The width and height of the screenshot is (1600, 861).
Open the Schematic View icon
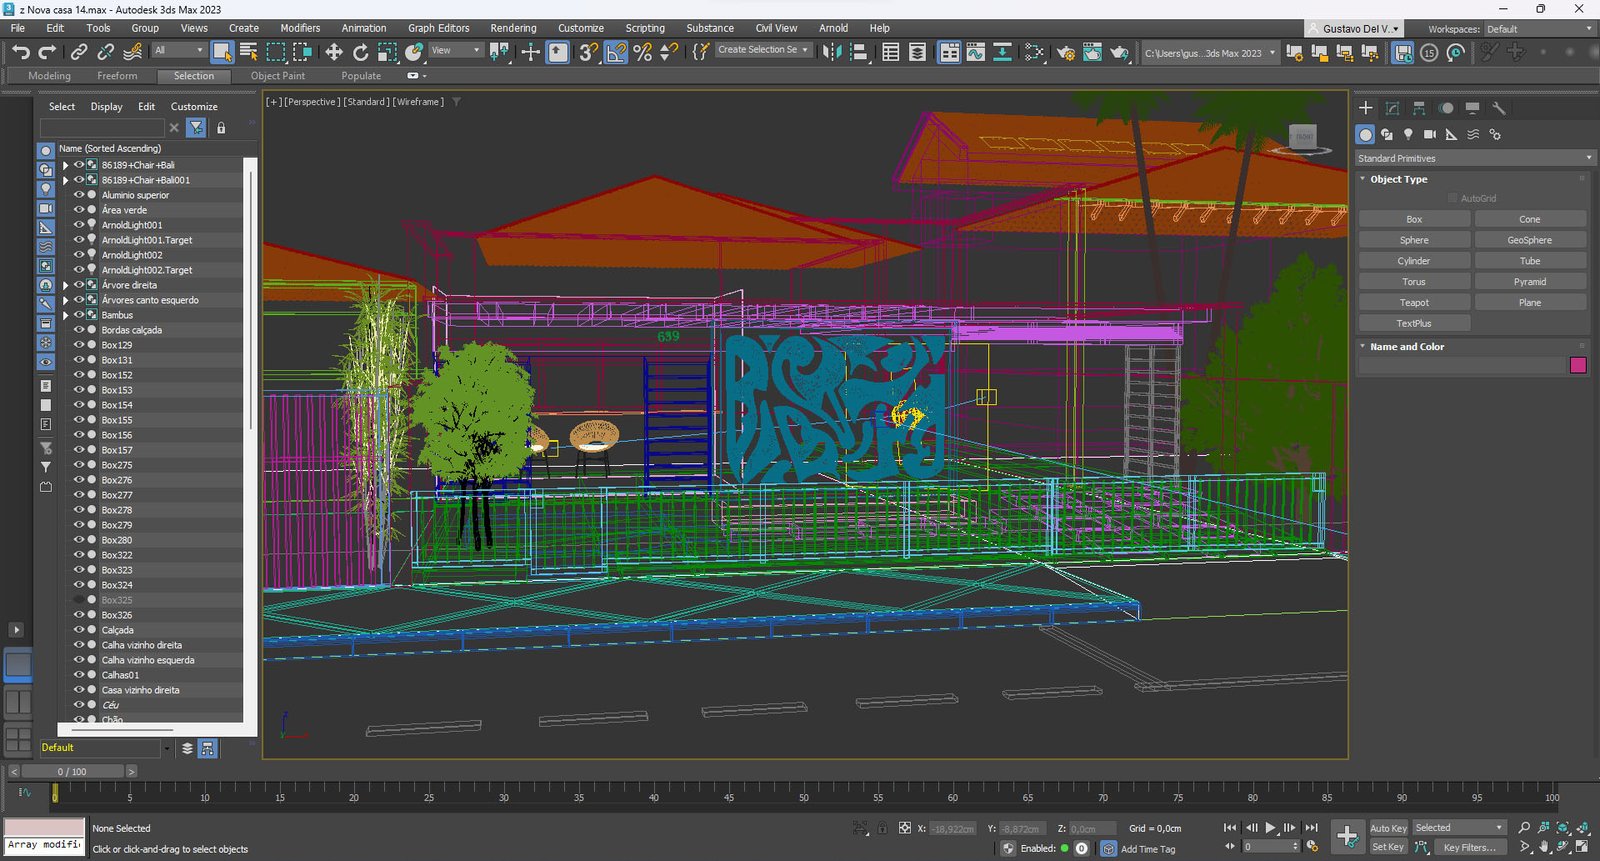coord(1002,52)
